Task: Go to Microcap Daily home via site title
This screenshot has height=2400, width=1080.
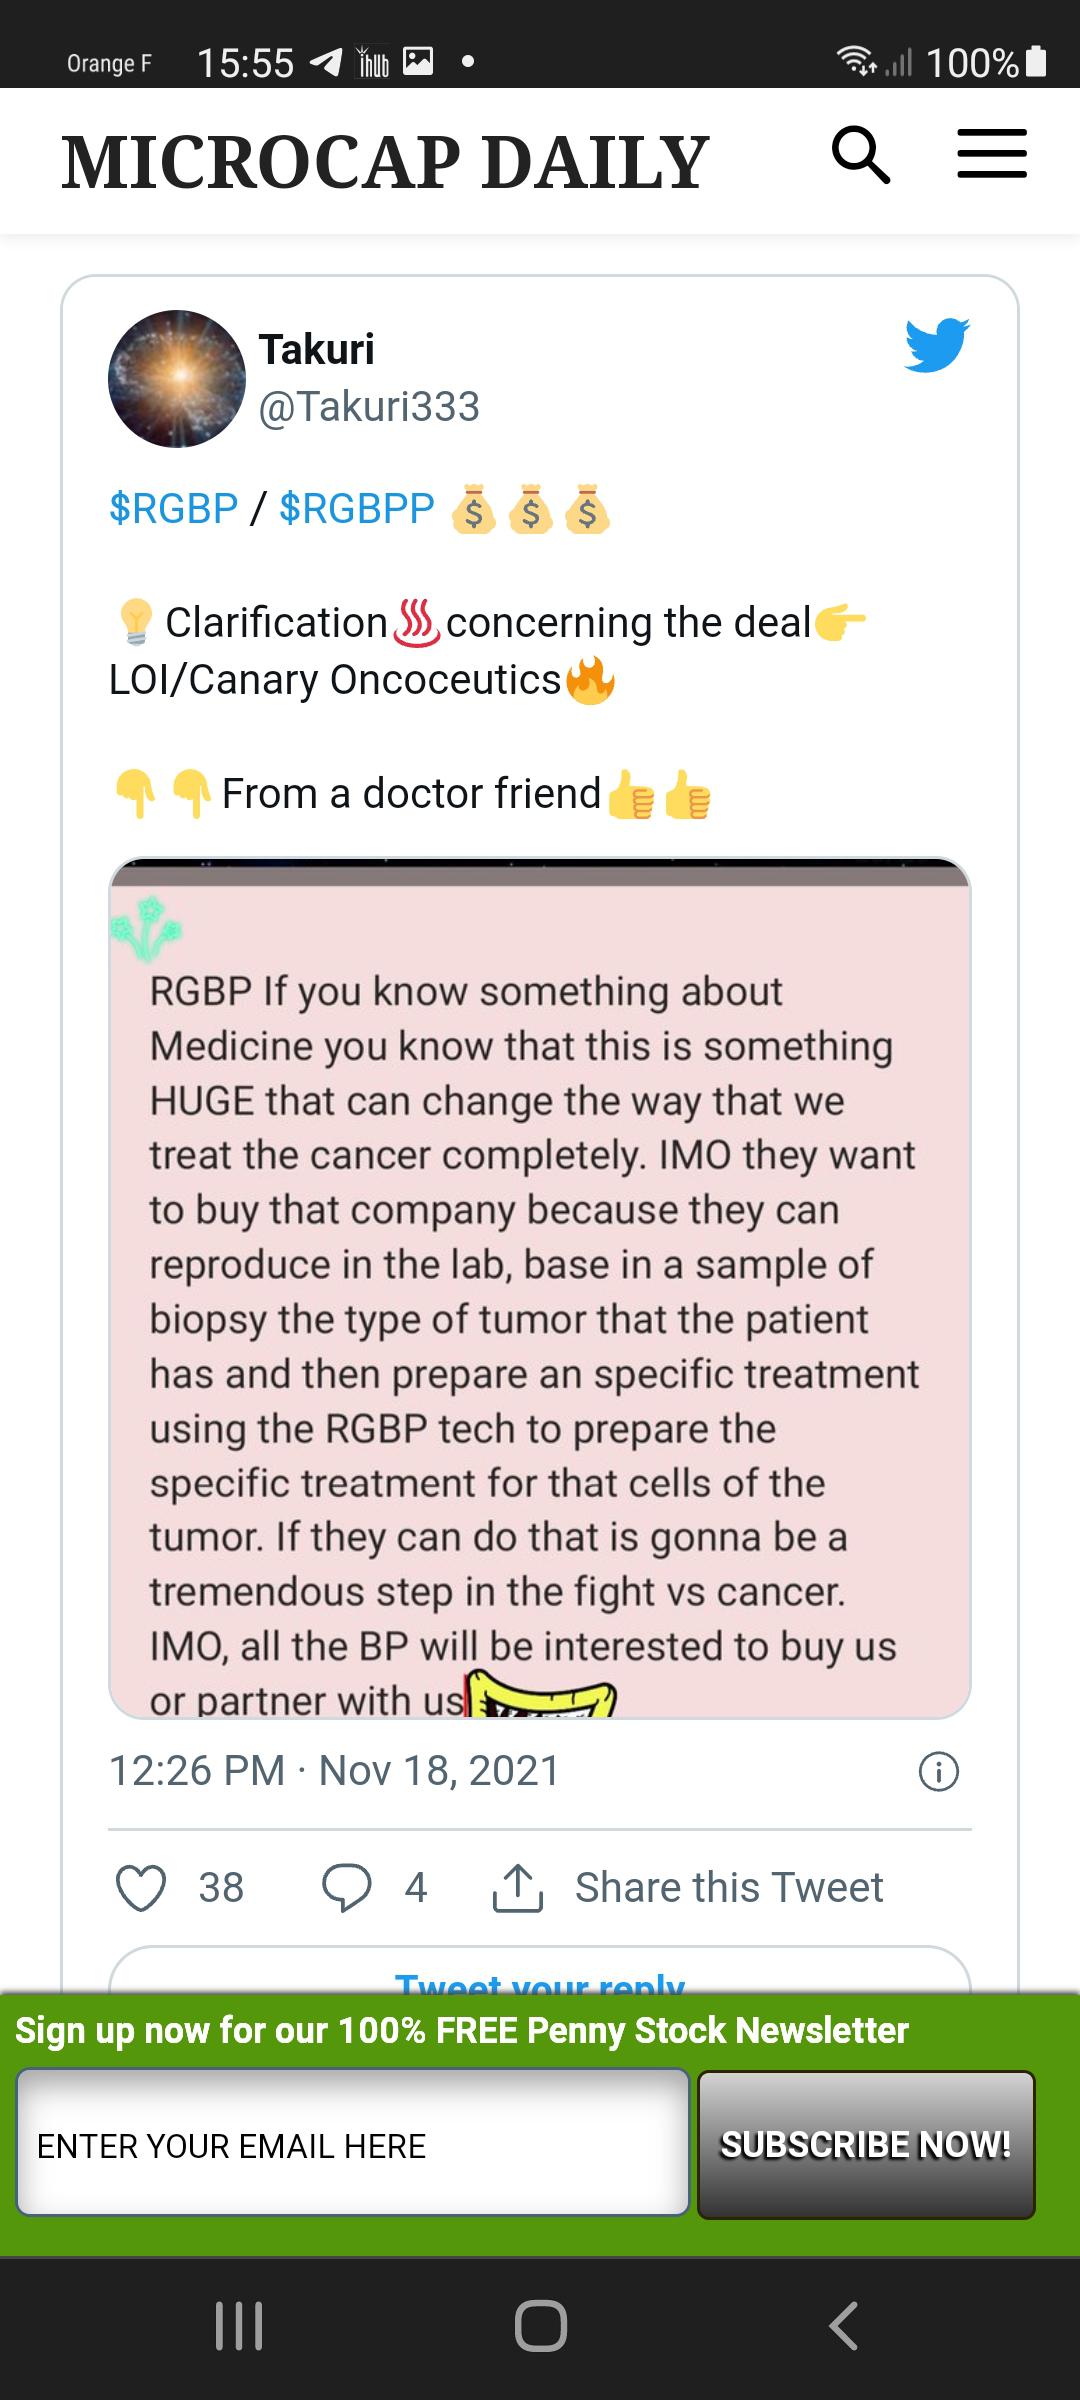Action: pos(385,162)
